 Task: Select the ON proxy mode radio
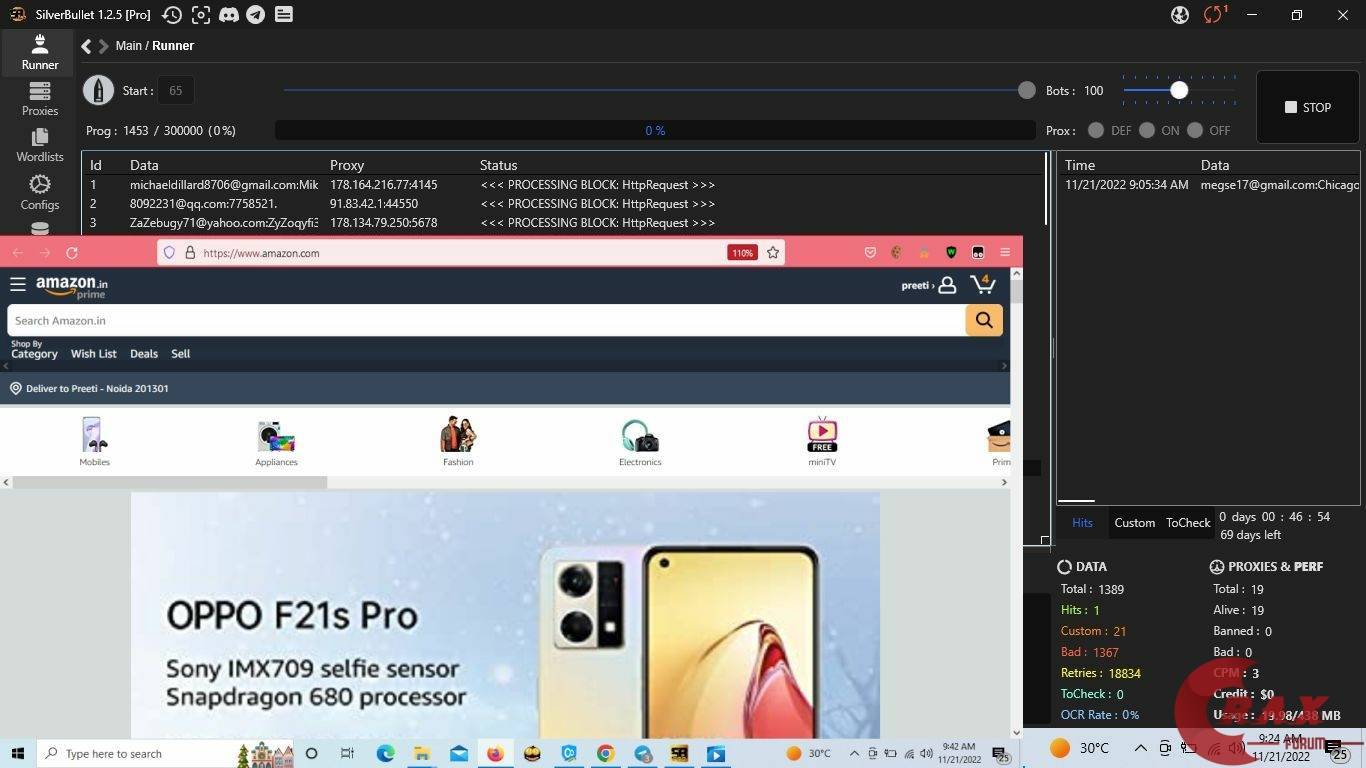[1146, 130]
